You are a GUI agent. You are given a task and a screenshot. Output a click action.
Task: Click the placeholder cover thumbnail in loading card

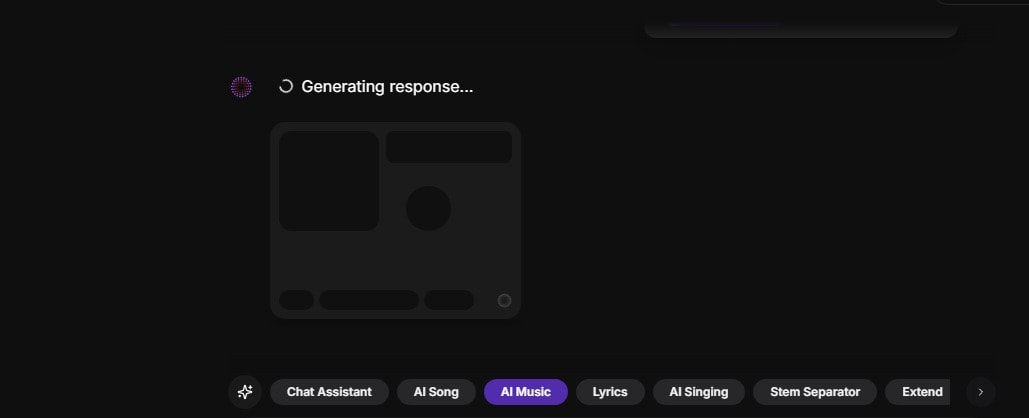coord(329,180)
